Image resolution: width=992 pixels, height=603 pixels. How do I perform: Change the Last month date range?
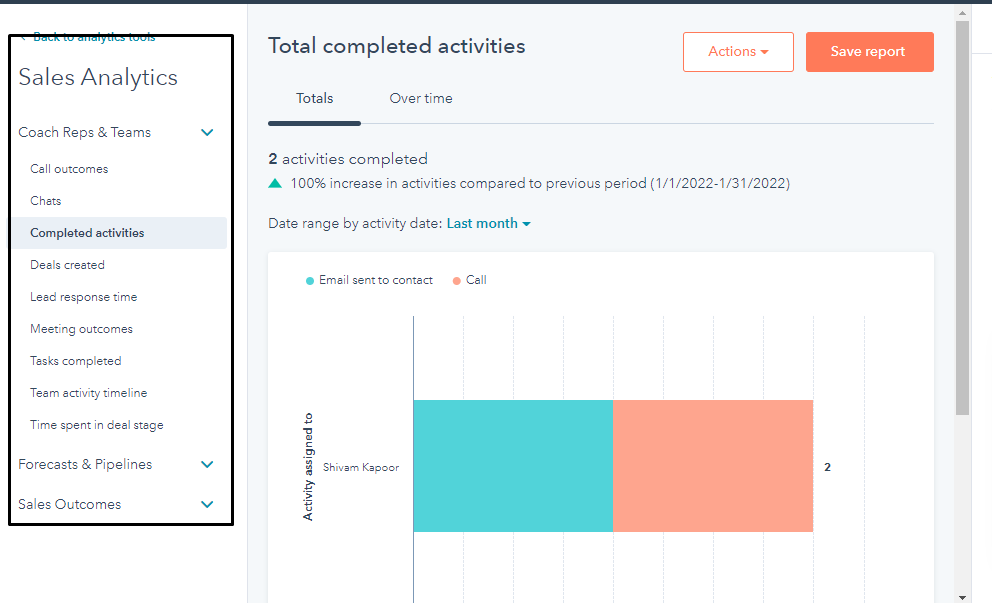(x=488, y=223)
